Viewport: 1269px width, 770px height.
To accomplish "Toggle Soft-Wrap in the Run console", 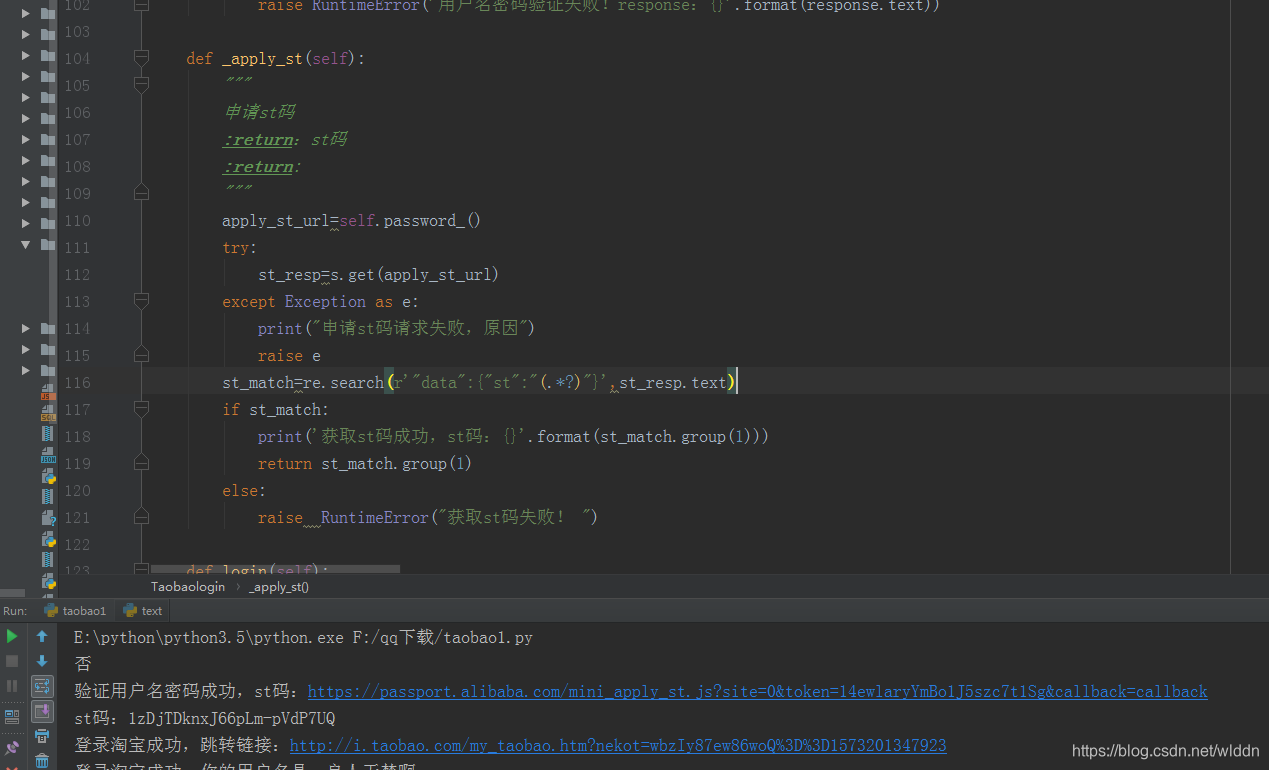I will coord(42,686).
